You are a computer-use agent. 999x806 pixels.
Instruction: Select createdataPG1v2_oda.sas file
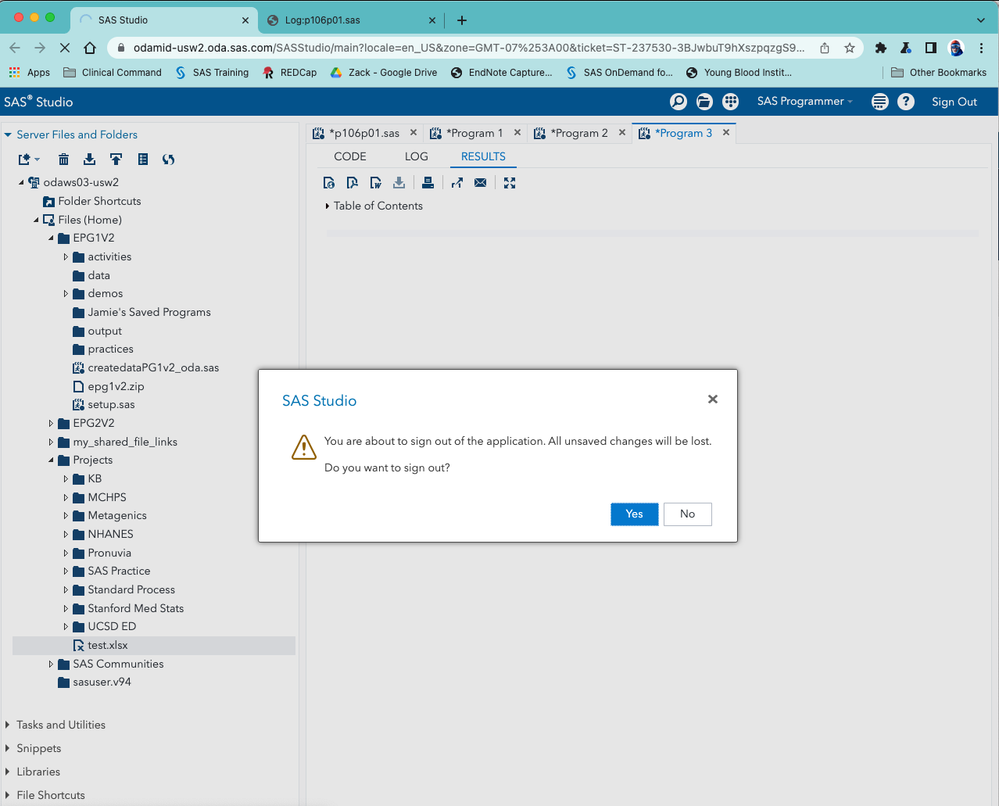click(x=153, y=368)
